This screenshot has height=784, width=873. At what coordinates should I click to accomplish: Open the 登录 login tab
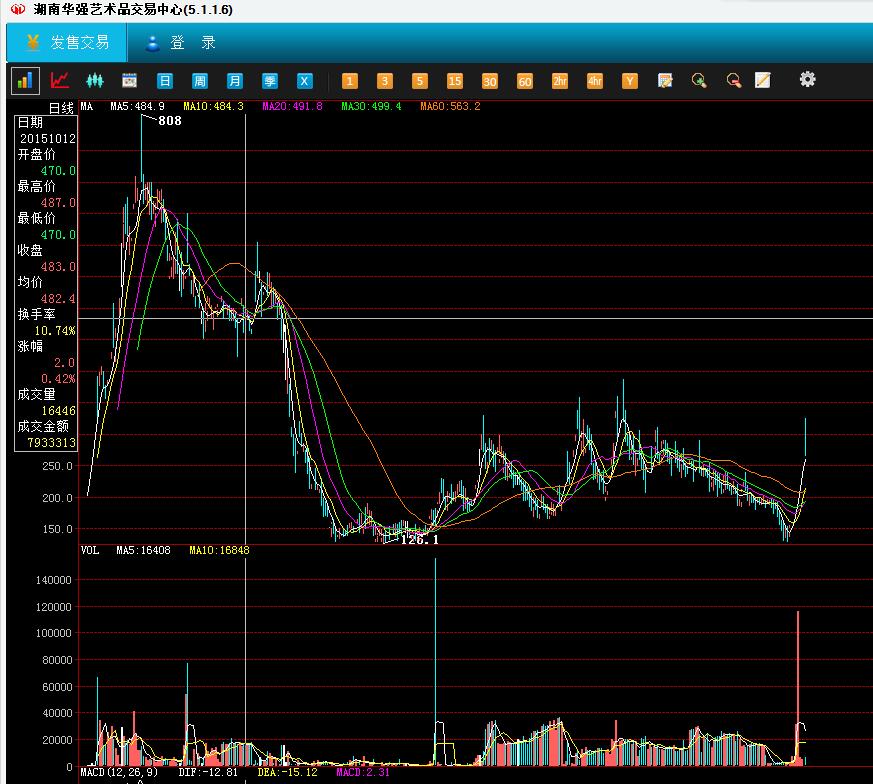tap(180, 42)
